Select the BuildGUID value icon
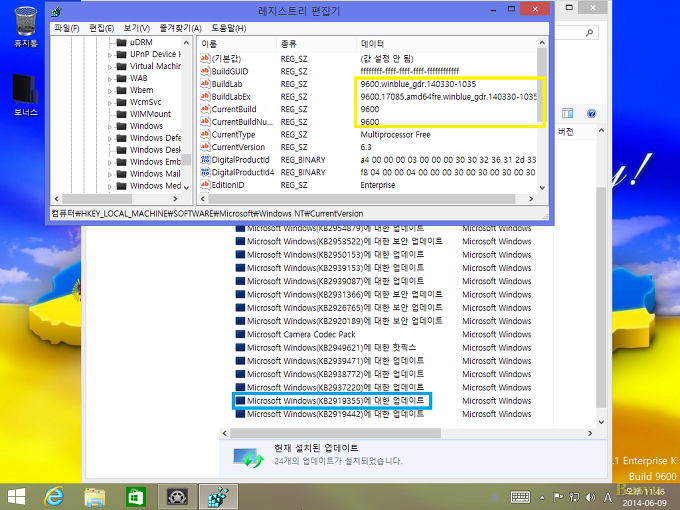The image size is (680, 510). (x=205, y=71)
